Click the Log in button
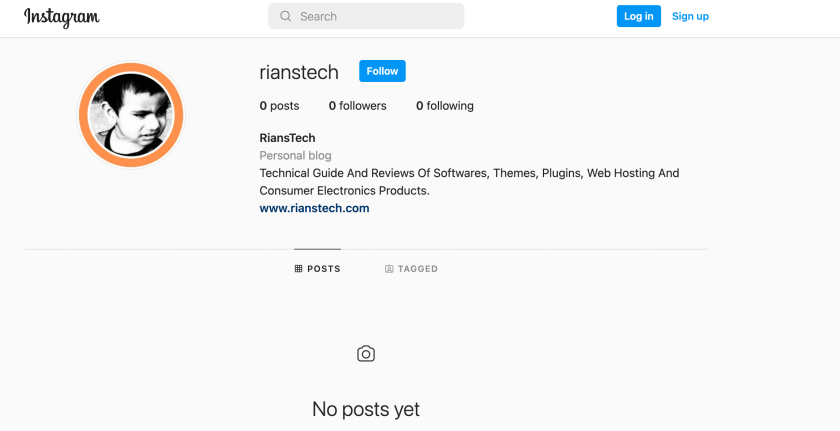The width and height of the screenshot is (840, 431). click(x=639, y=16)
